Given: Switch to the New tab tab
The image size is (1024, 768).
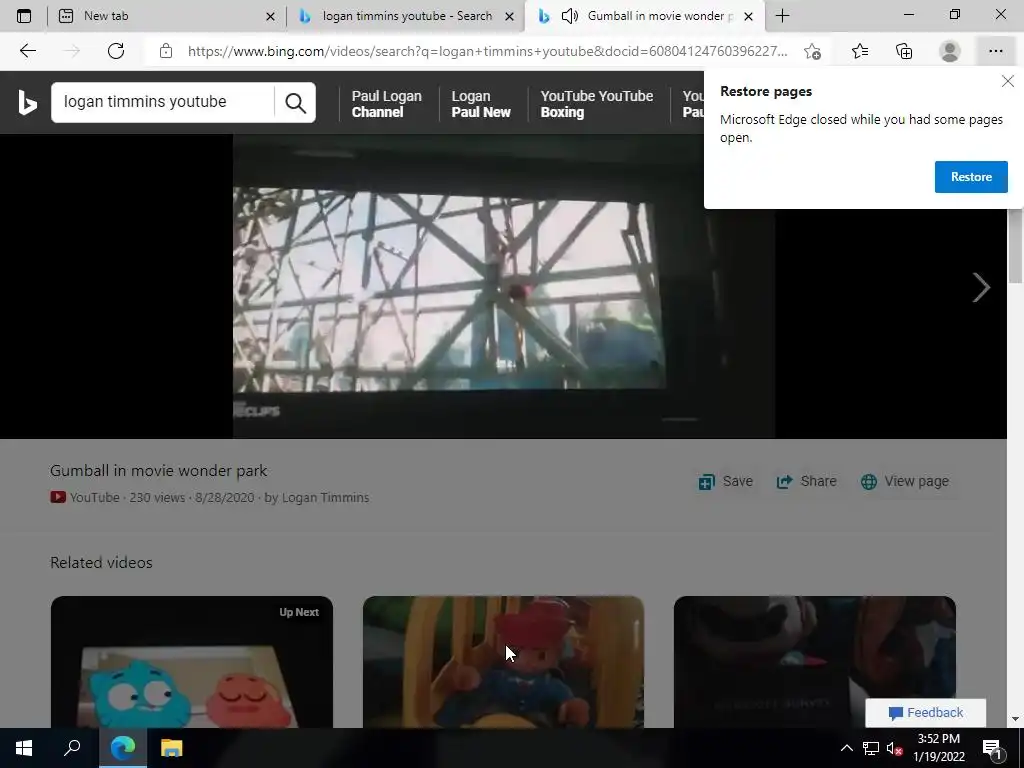Looking at the screenshot, I should click(167, 16).
